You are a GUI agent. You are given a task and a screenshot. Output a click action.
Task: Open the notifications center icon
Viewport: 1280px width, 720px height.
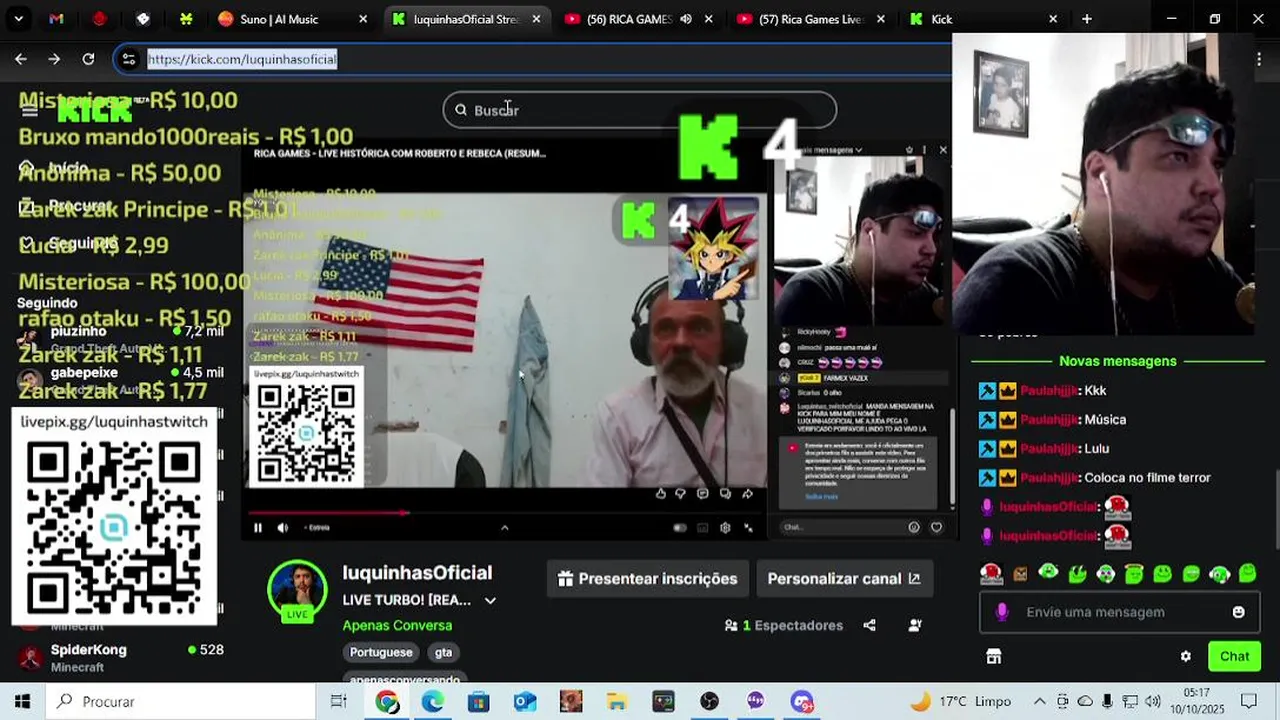point(1249,702)
